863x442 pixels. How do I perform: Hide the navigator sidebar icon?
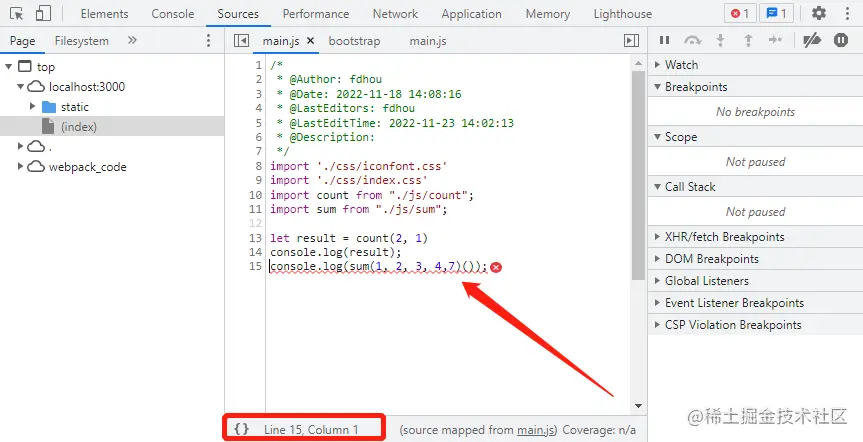click(241, 40)
